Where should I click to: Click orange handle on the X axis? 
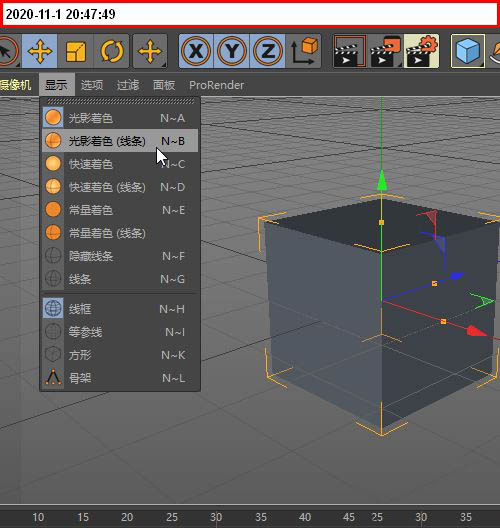click(x=443, y=322)
